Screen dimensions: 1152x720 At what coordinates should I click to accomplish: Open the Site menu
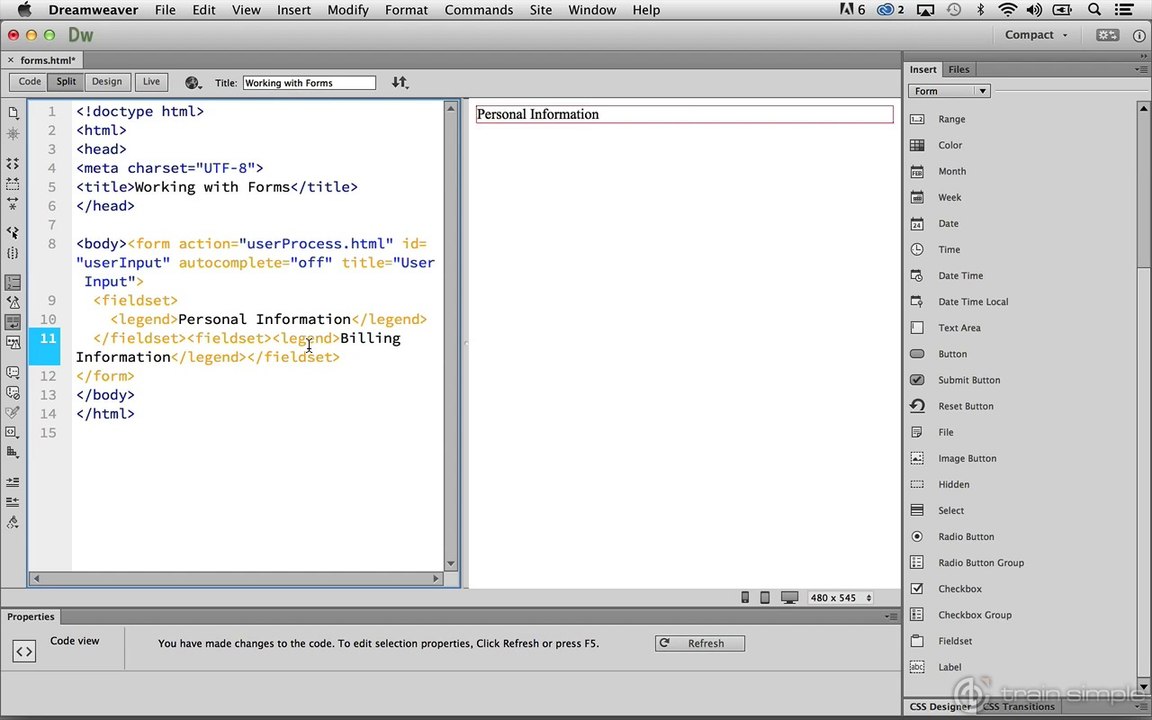[x=541, y=10]
